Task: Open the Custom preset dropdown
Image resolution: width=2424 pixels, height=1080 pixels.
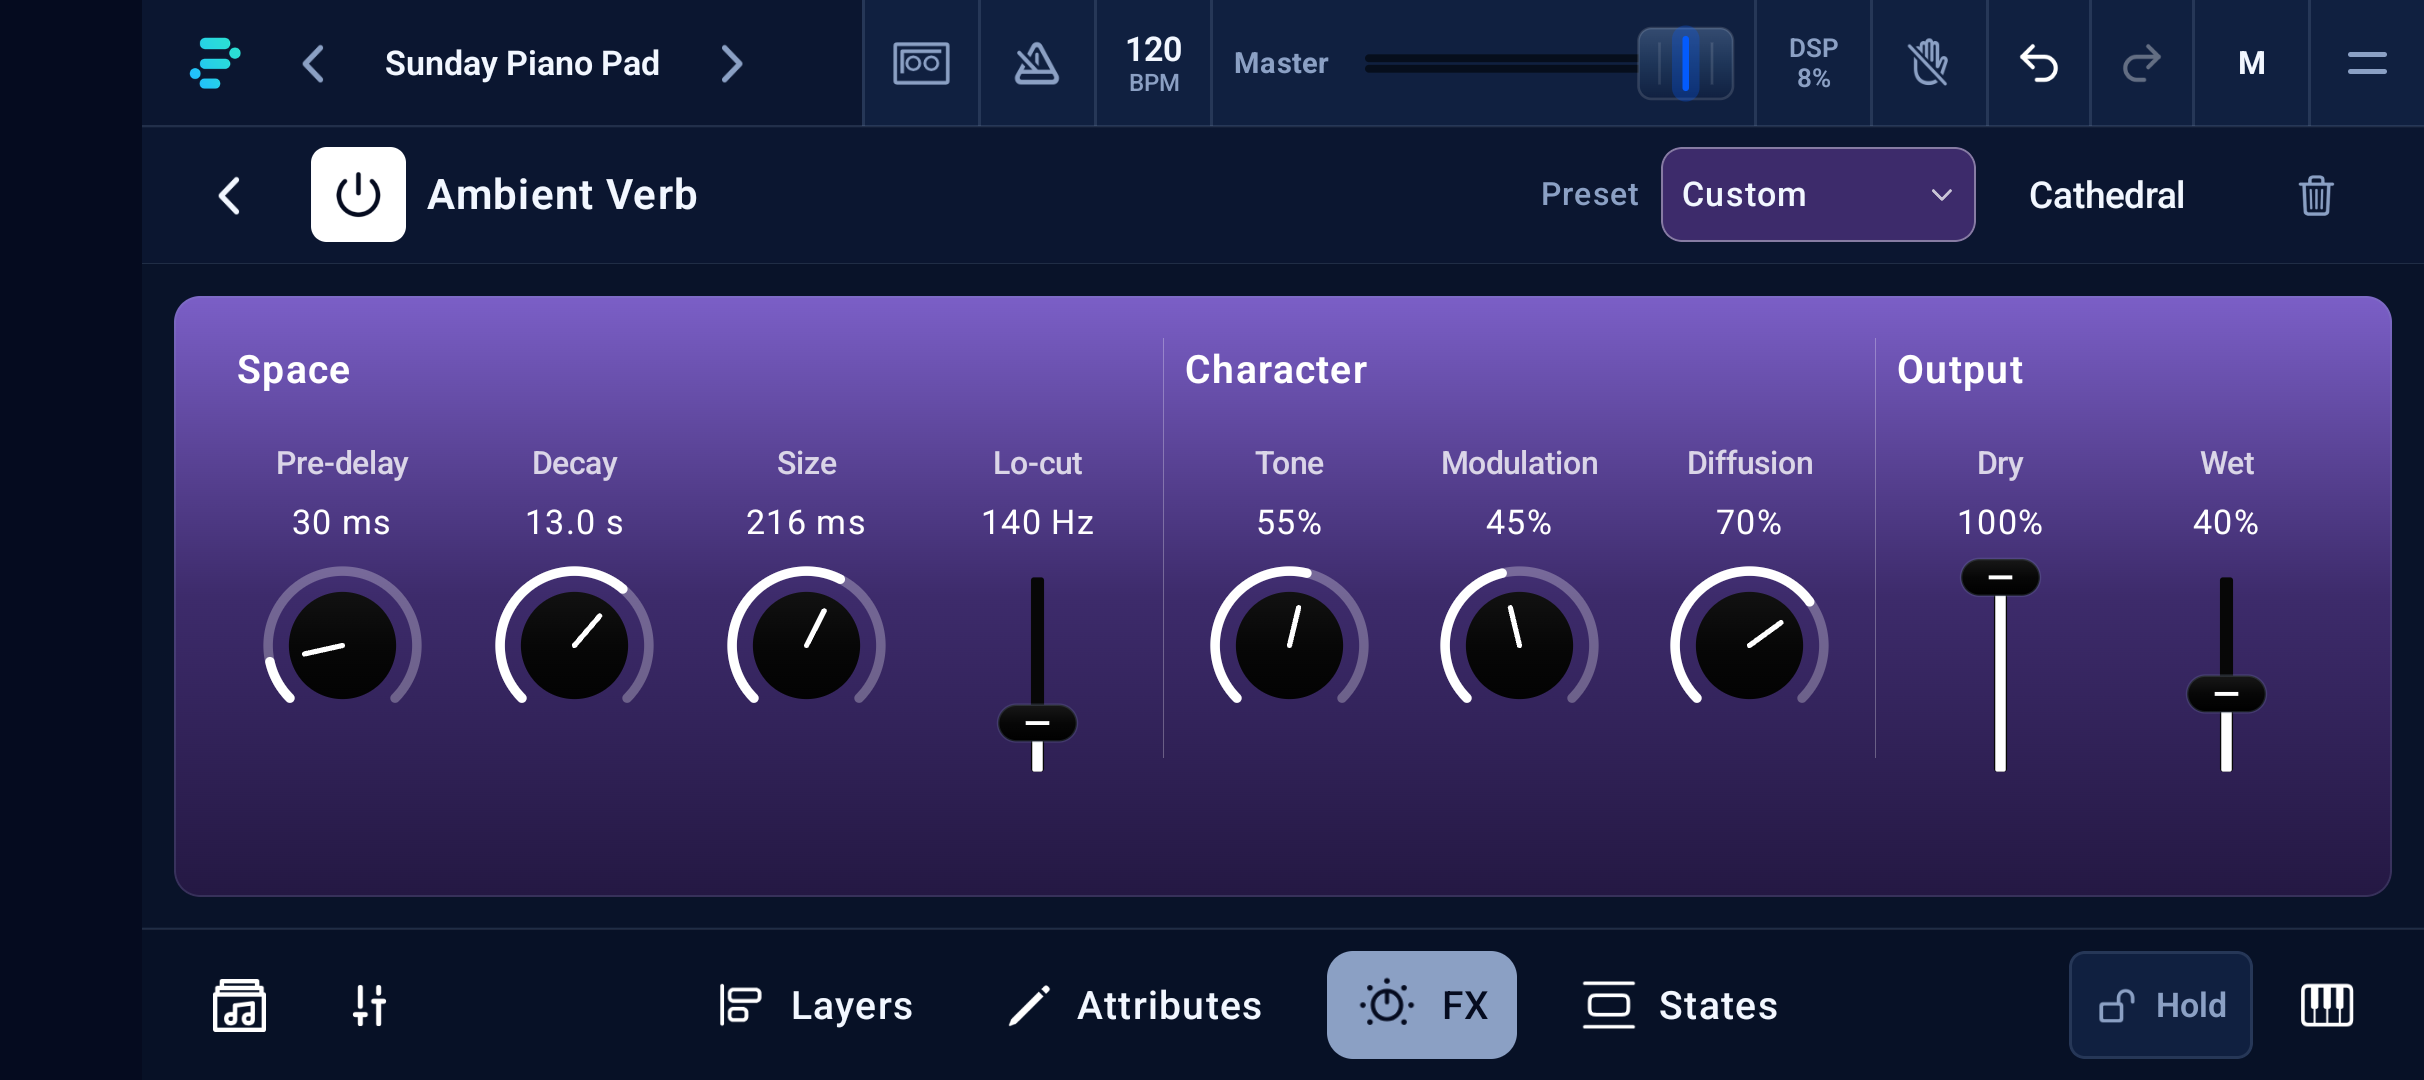Action: [1818, 195]
